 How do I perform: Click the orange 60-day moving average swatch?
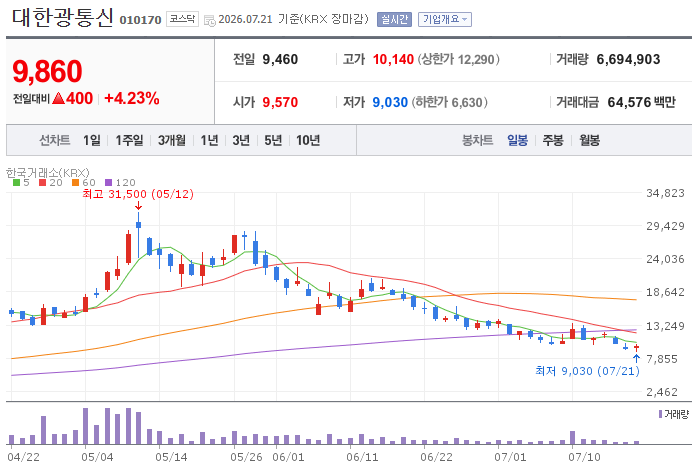[75, 183]
